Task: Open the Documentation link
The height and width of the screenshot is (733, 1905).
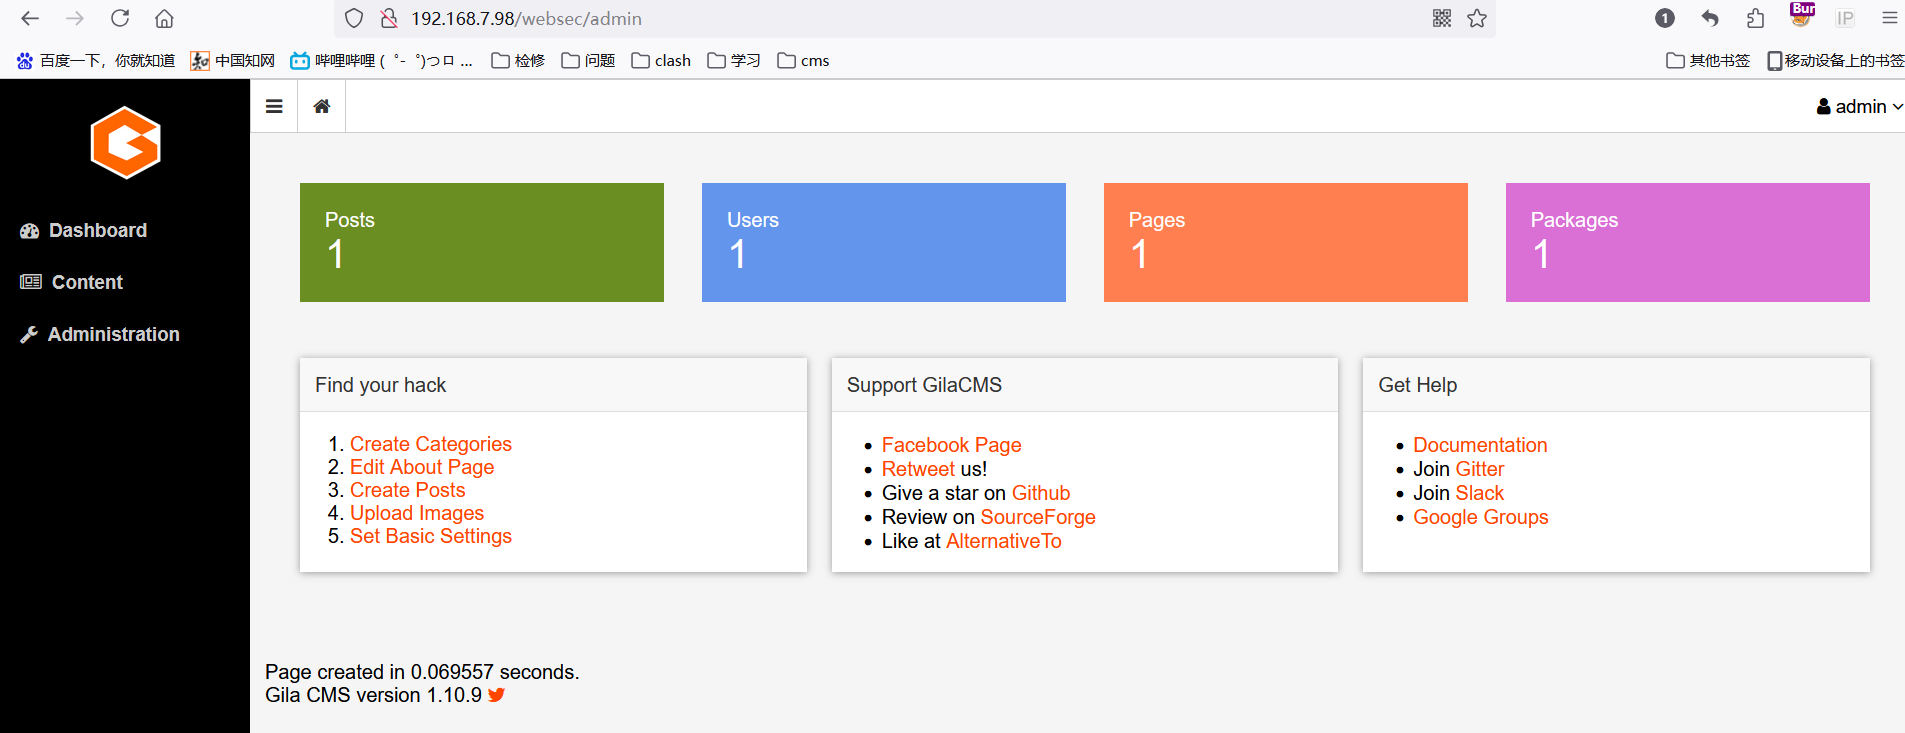Action: tap(1480, 445)
